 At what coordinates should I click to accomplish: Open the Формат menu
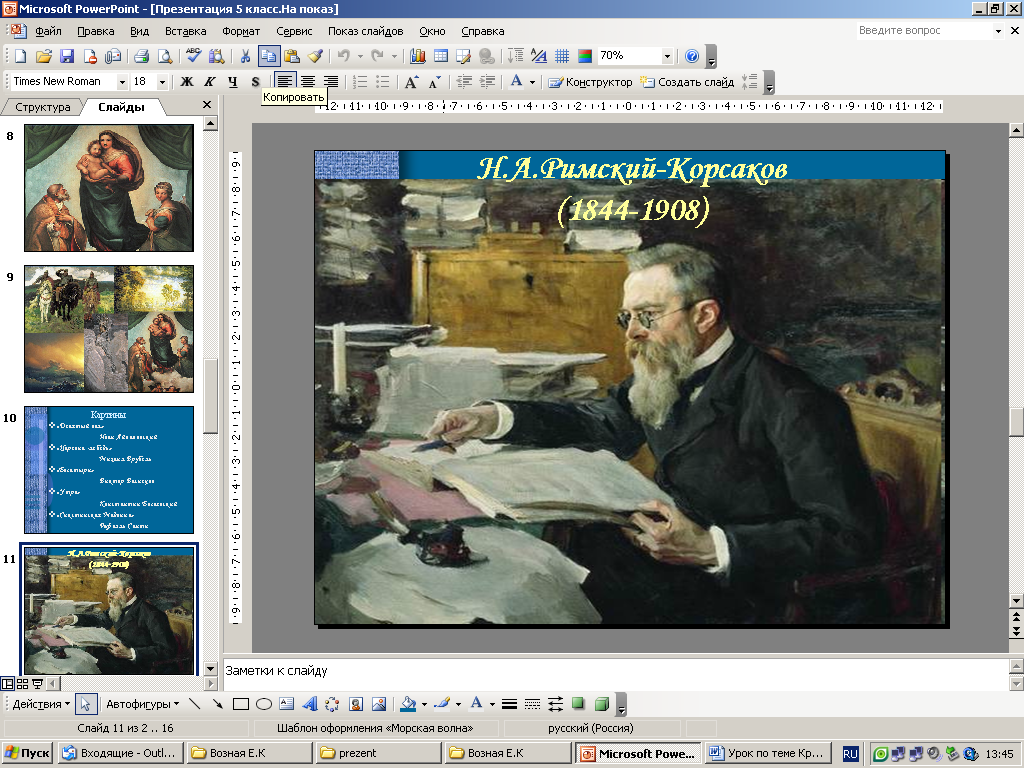click(241, 31)
